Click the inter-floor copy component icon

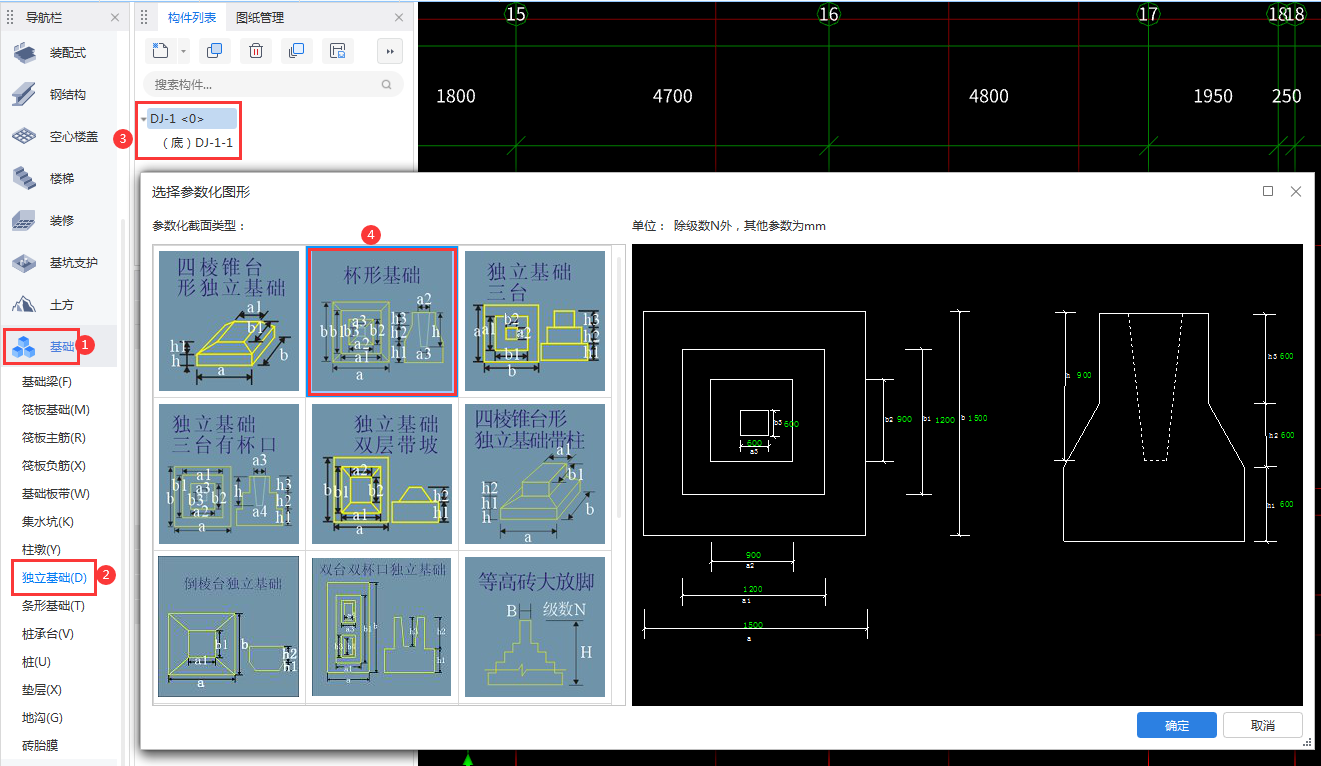pyautogui.click(x=295, y=51)
